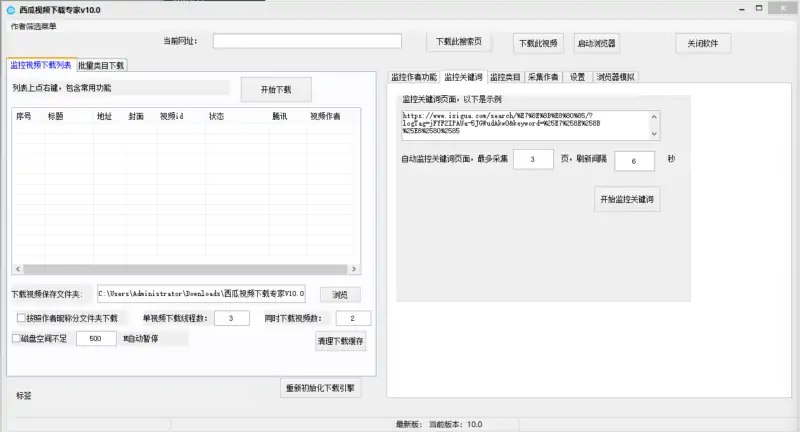Screen dimensions: 800x432
Task: Click the 最多采集 pages field
Action: [x=533, y=159]
